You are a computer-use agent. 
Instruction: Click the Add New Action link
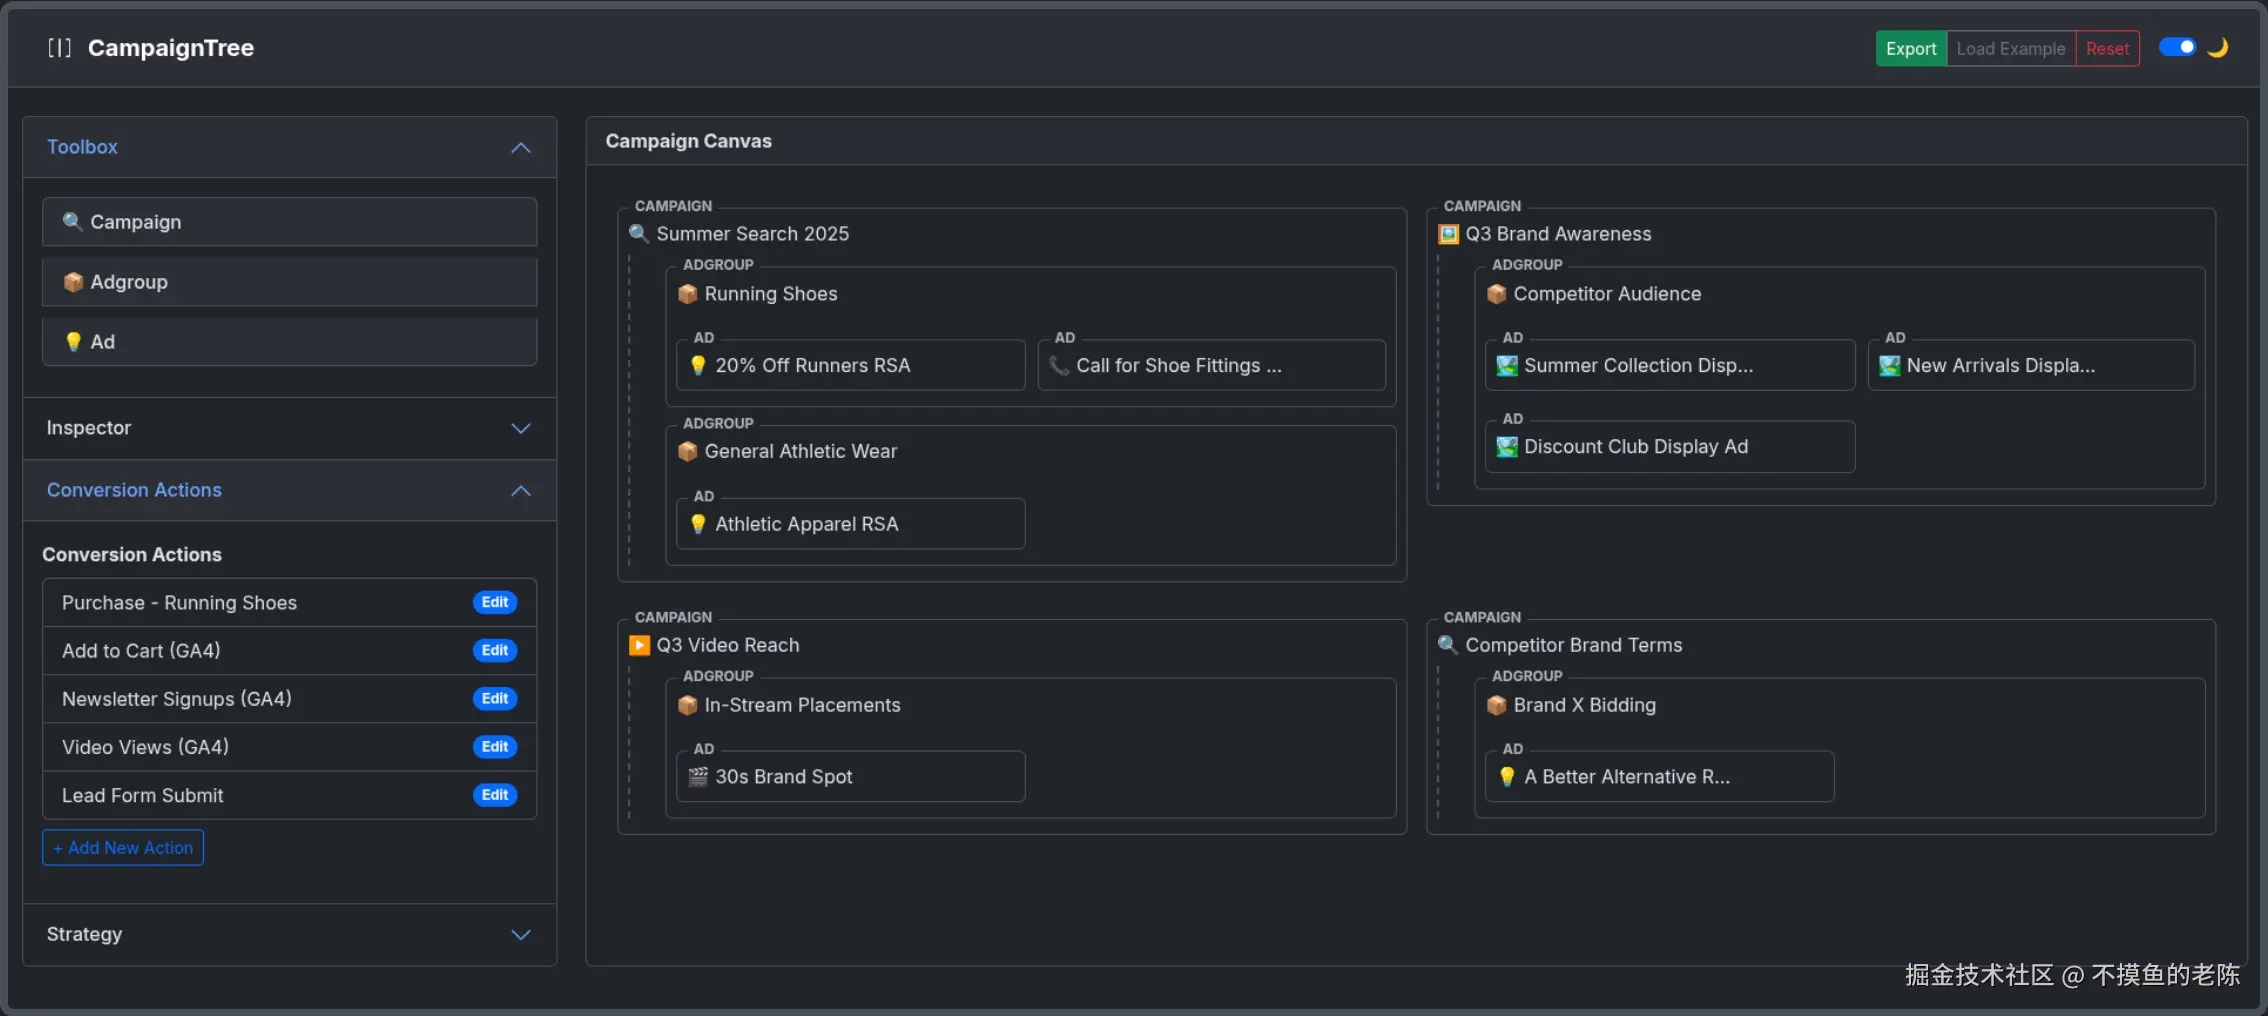[123, 848]
